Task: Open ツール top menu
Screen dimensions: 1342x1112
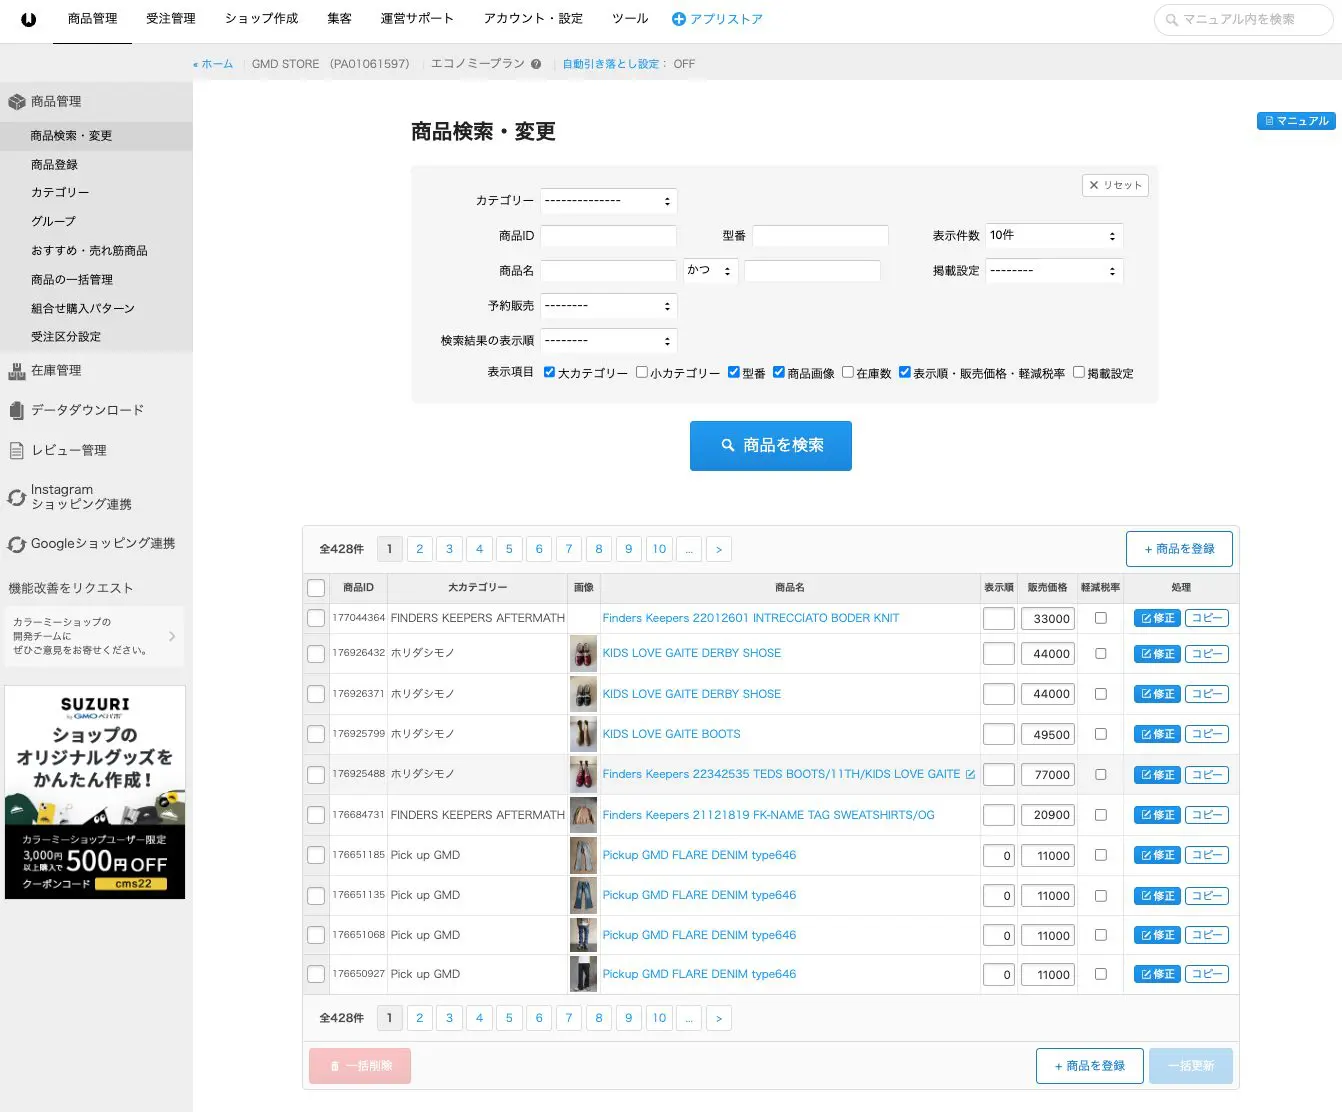Action: pos(630,19)
